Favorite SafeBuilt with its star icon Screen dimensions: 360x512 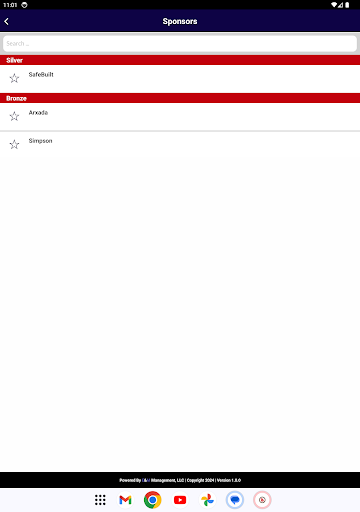[x=14, y=78]
